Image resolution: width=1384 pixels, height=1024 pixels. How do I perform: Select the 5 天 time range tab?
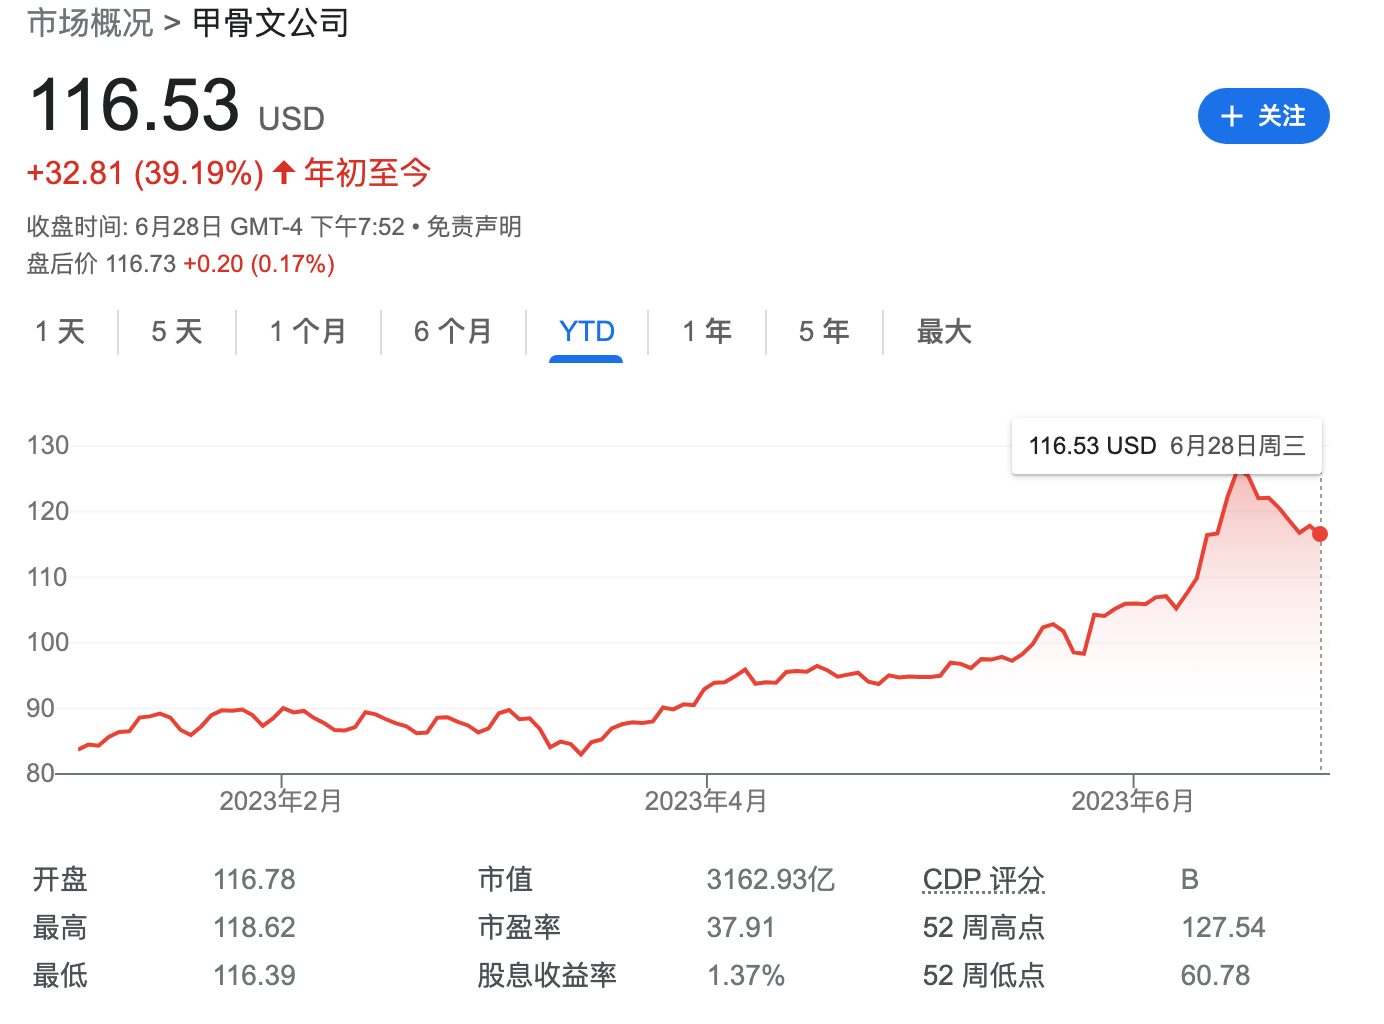pyautogui.click(x=177, y=332)
